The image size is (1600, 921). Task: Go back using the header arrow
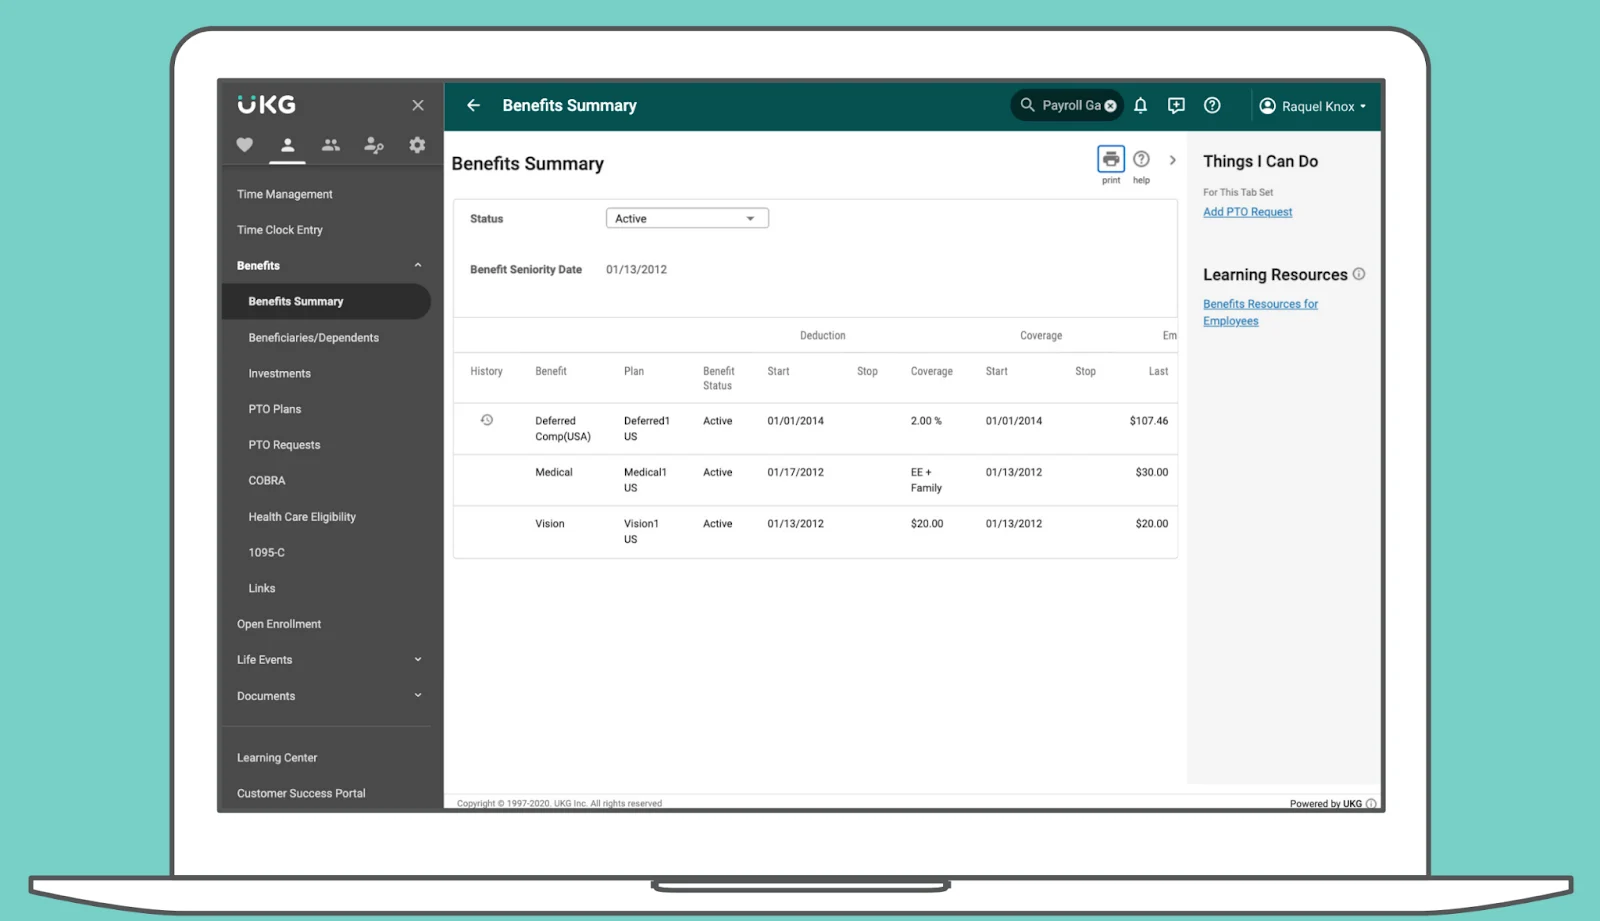(x=474, y=105)
